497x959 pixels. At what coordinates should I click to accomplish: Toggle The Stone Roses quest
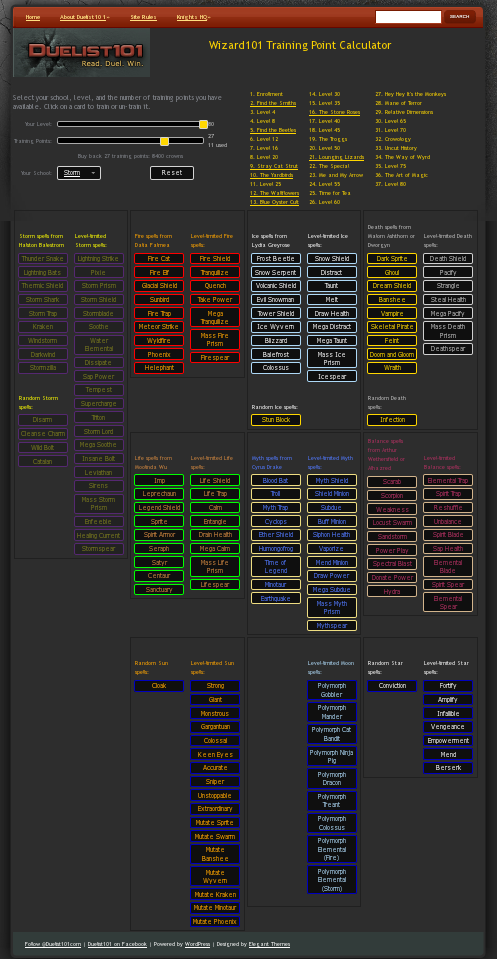(334, 113)
